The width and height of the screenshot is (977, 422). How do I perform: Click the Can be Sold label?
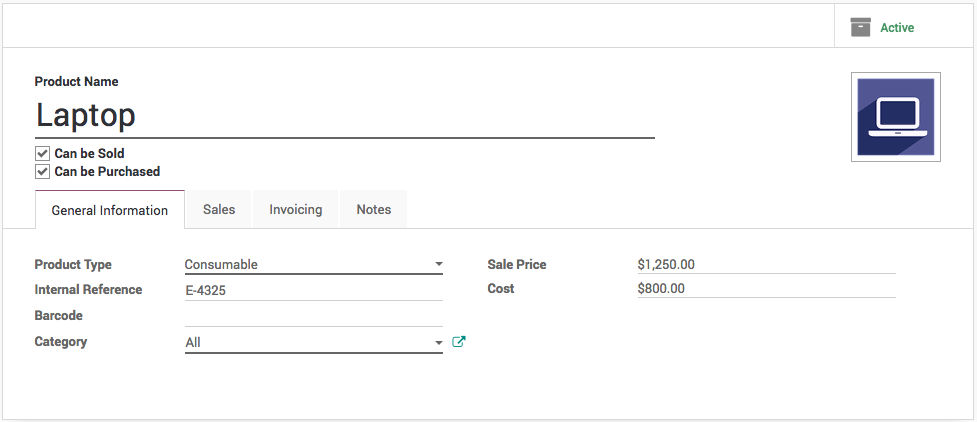(x=89, y=154)
